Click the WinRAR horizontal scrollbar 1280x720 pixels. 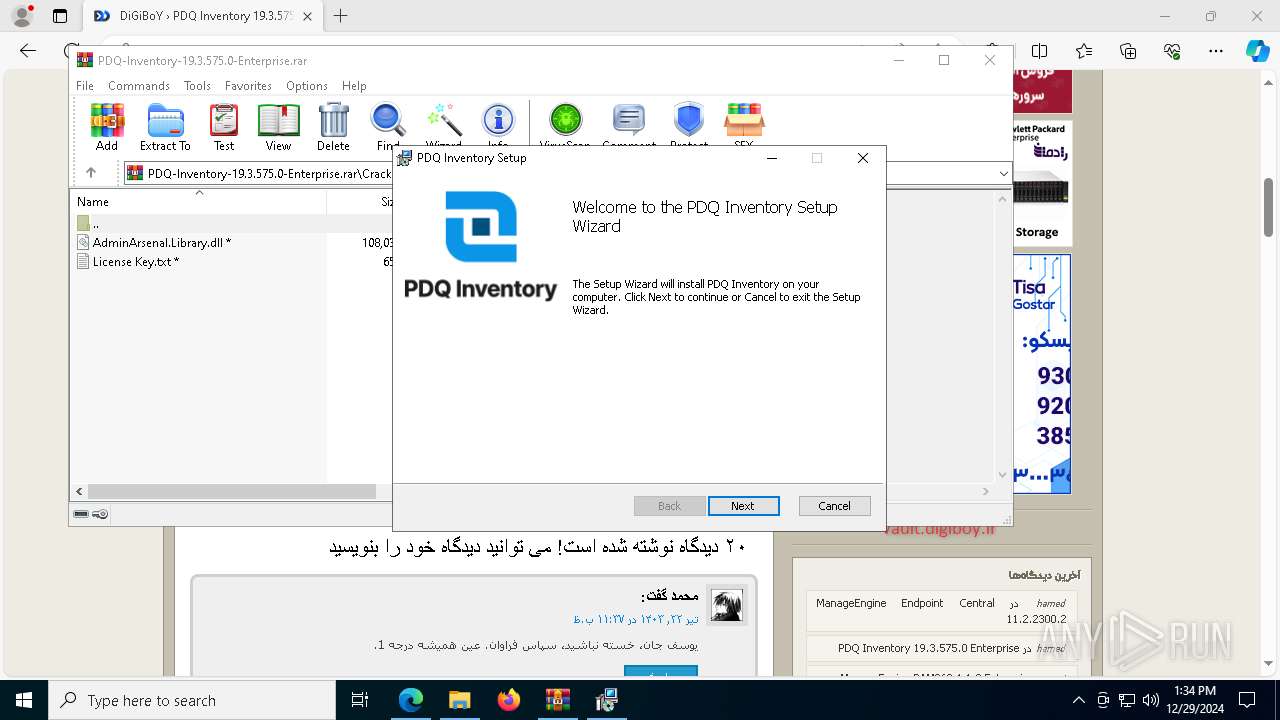(x=232, y=491)
